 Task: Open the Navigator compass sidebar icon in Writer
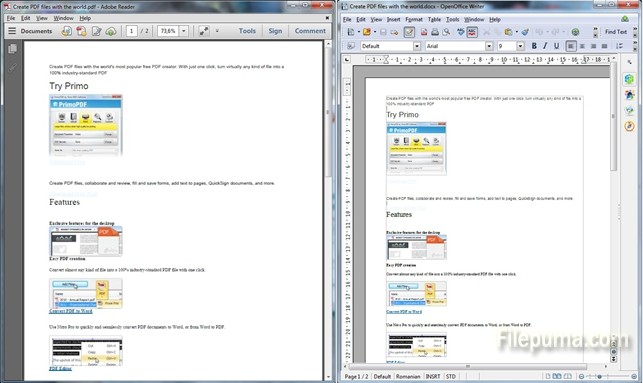click(x=629, y=126)
